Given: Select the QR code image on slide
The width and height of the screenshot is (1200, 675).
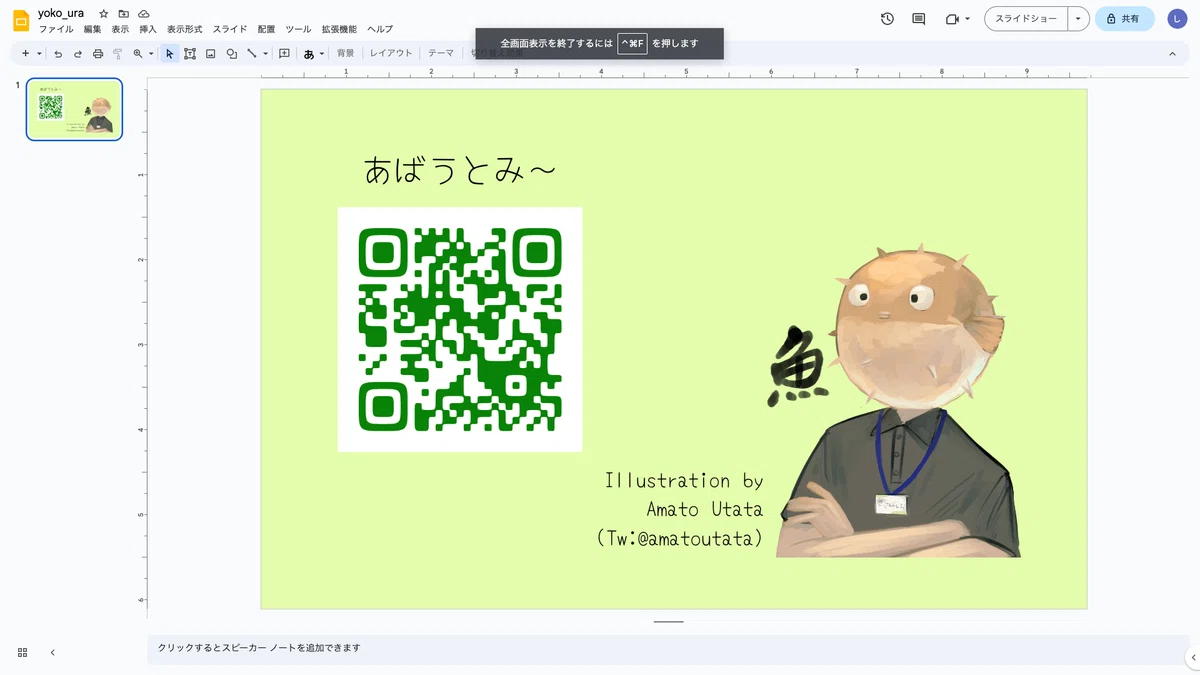Looking at the screenshot, I should 460,330.
